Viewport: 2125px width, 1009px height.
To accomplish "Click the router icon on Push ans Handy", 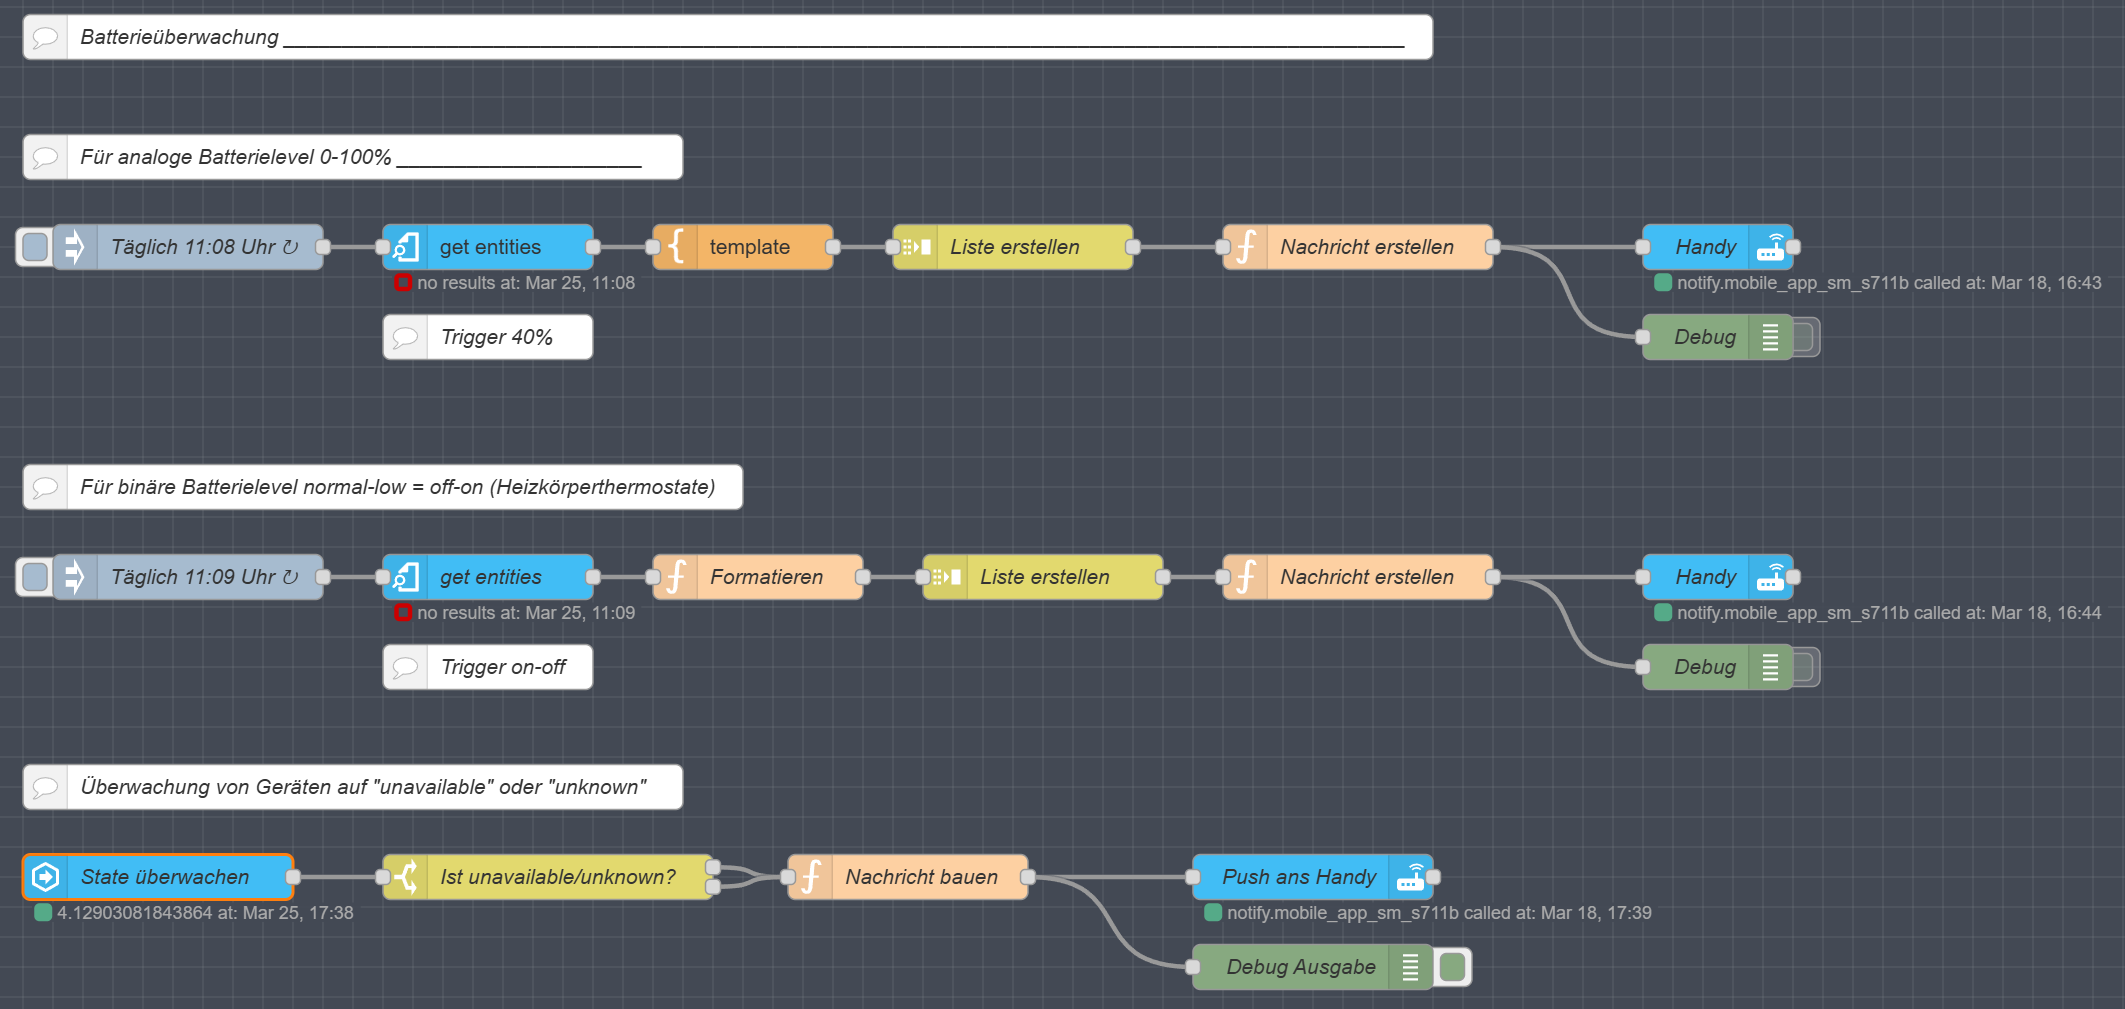I will [1410, 877].
